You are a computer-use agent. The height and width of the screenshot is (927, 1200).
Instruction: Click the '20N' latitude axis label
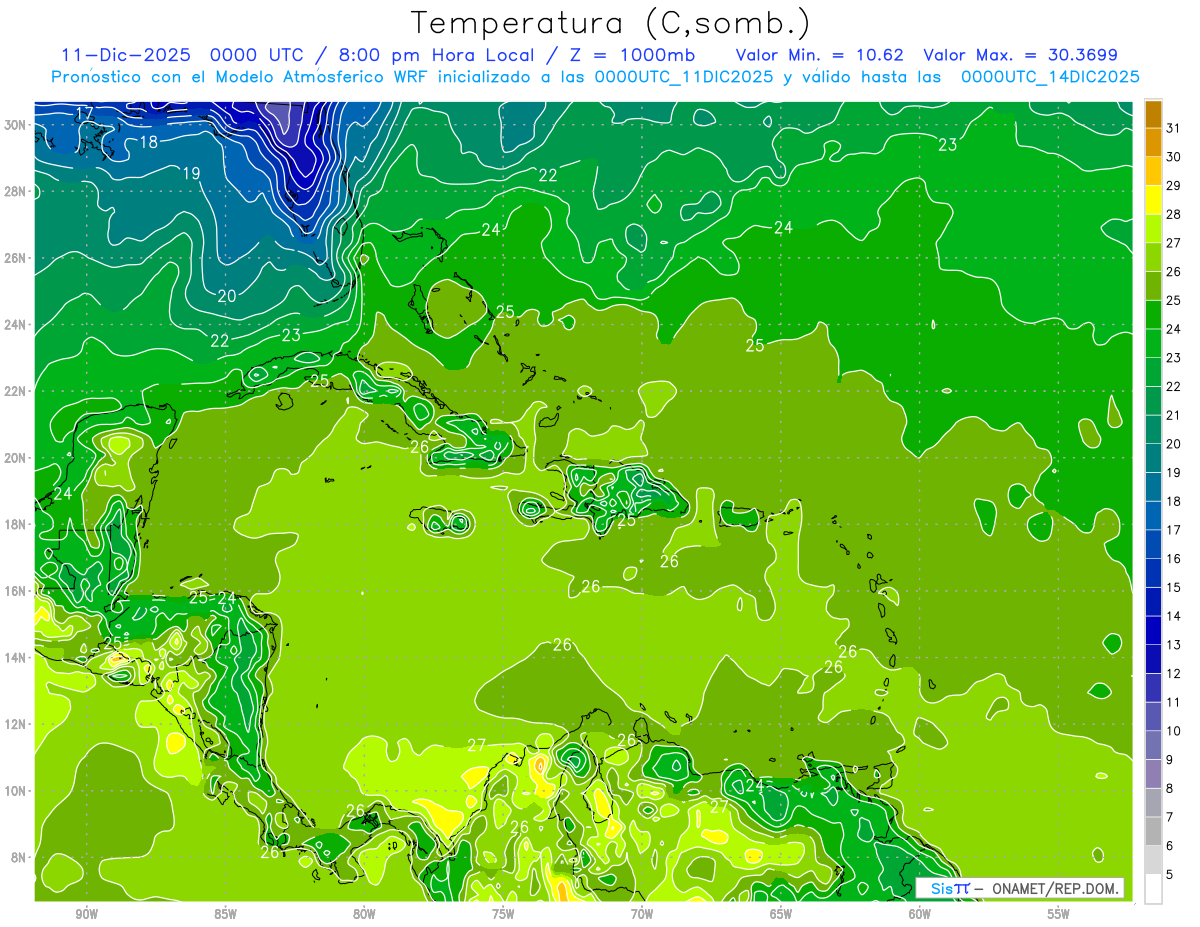point(14,458)
